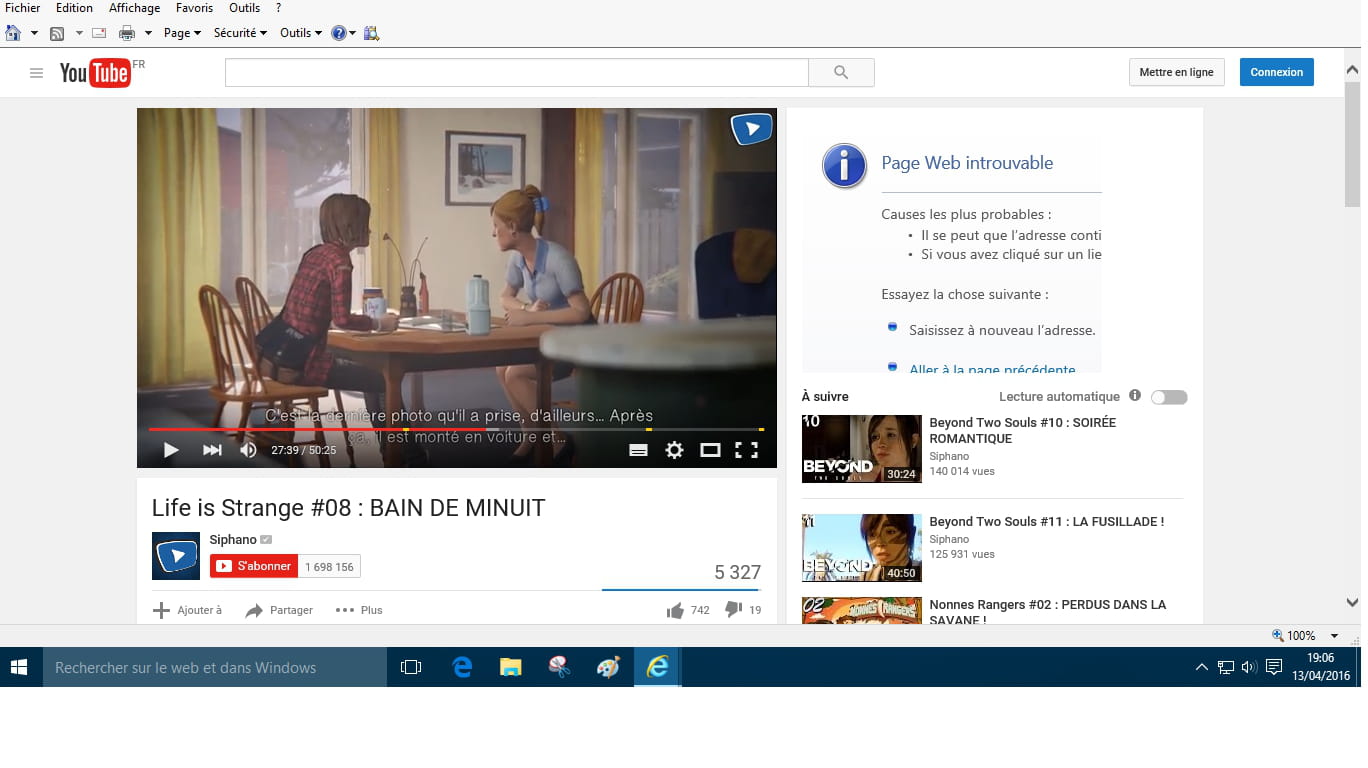
Task: Open Beyond Two Souls #11 LA FUSILLADE title
Action: point(1047,521)
